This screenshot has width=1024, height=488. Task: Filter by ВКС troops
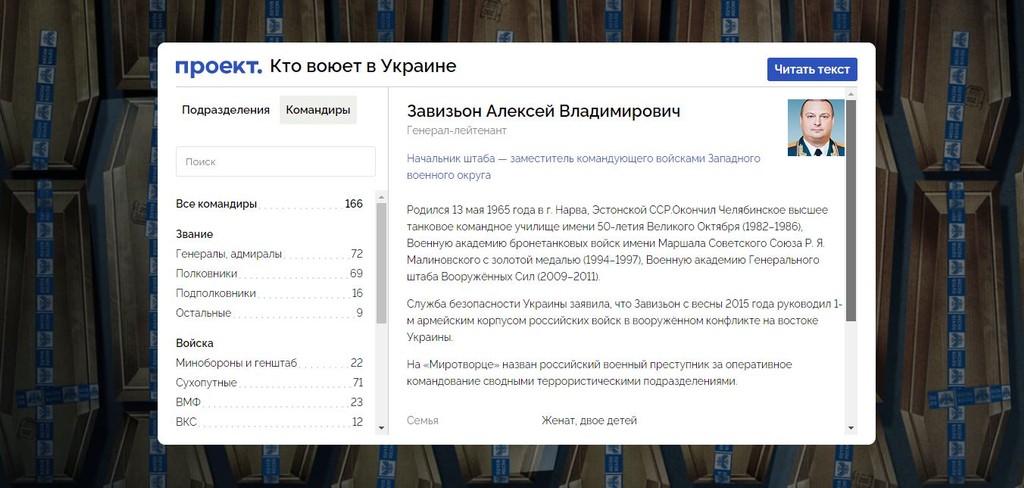269,422
